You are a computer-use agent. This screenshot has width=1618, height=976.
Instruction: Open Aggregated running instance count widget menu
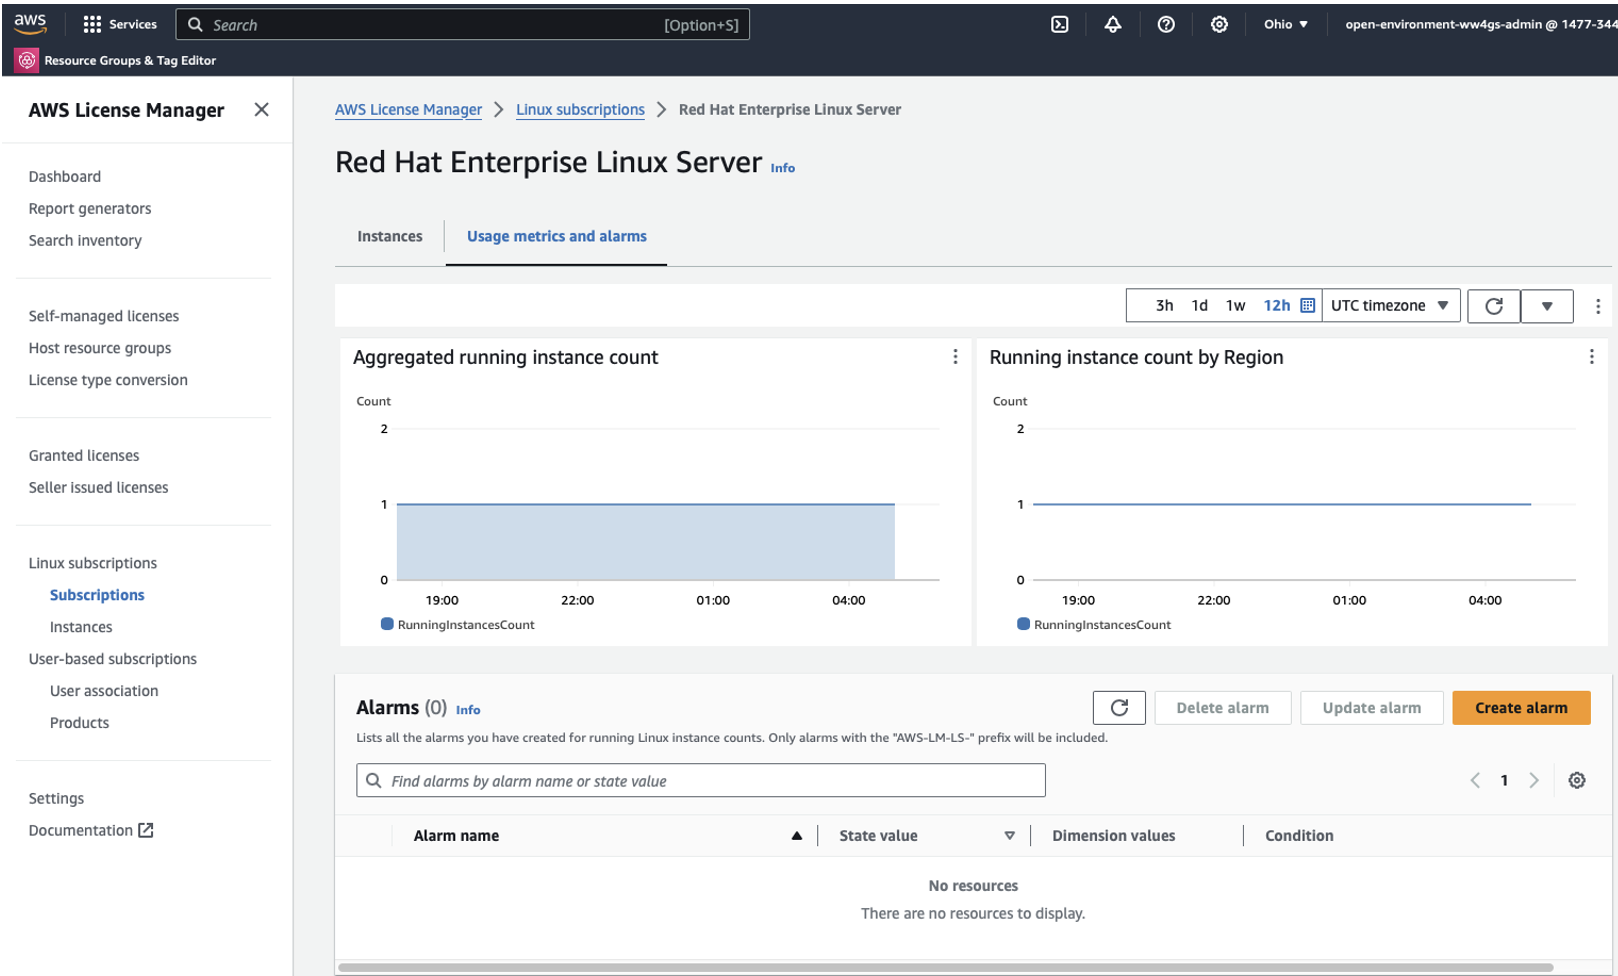[x=955, y=357]
